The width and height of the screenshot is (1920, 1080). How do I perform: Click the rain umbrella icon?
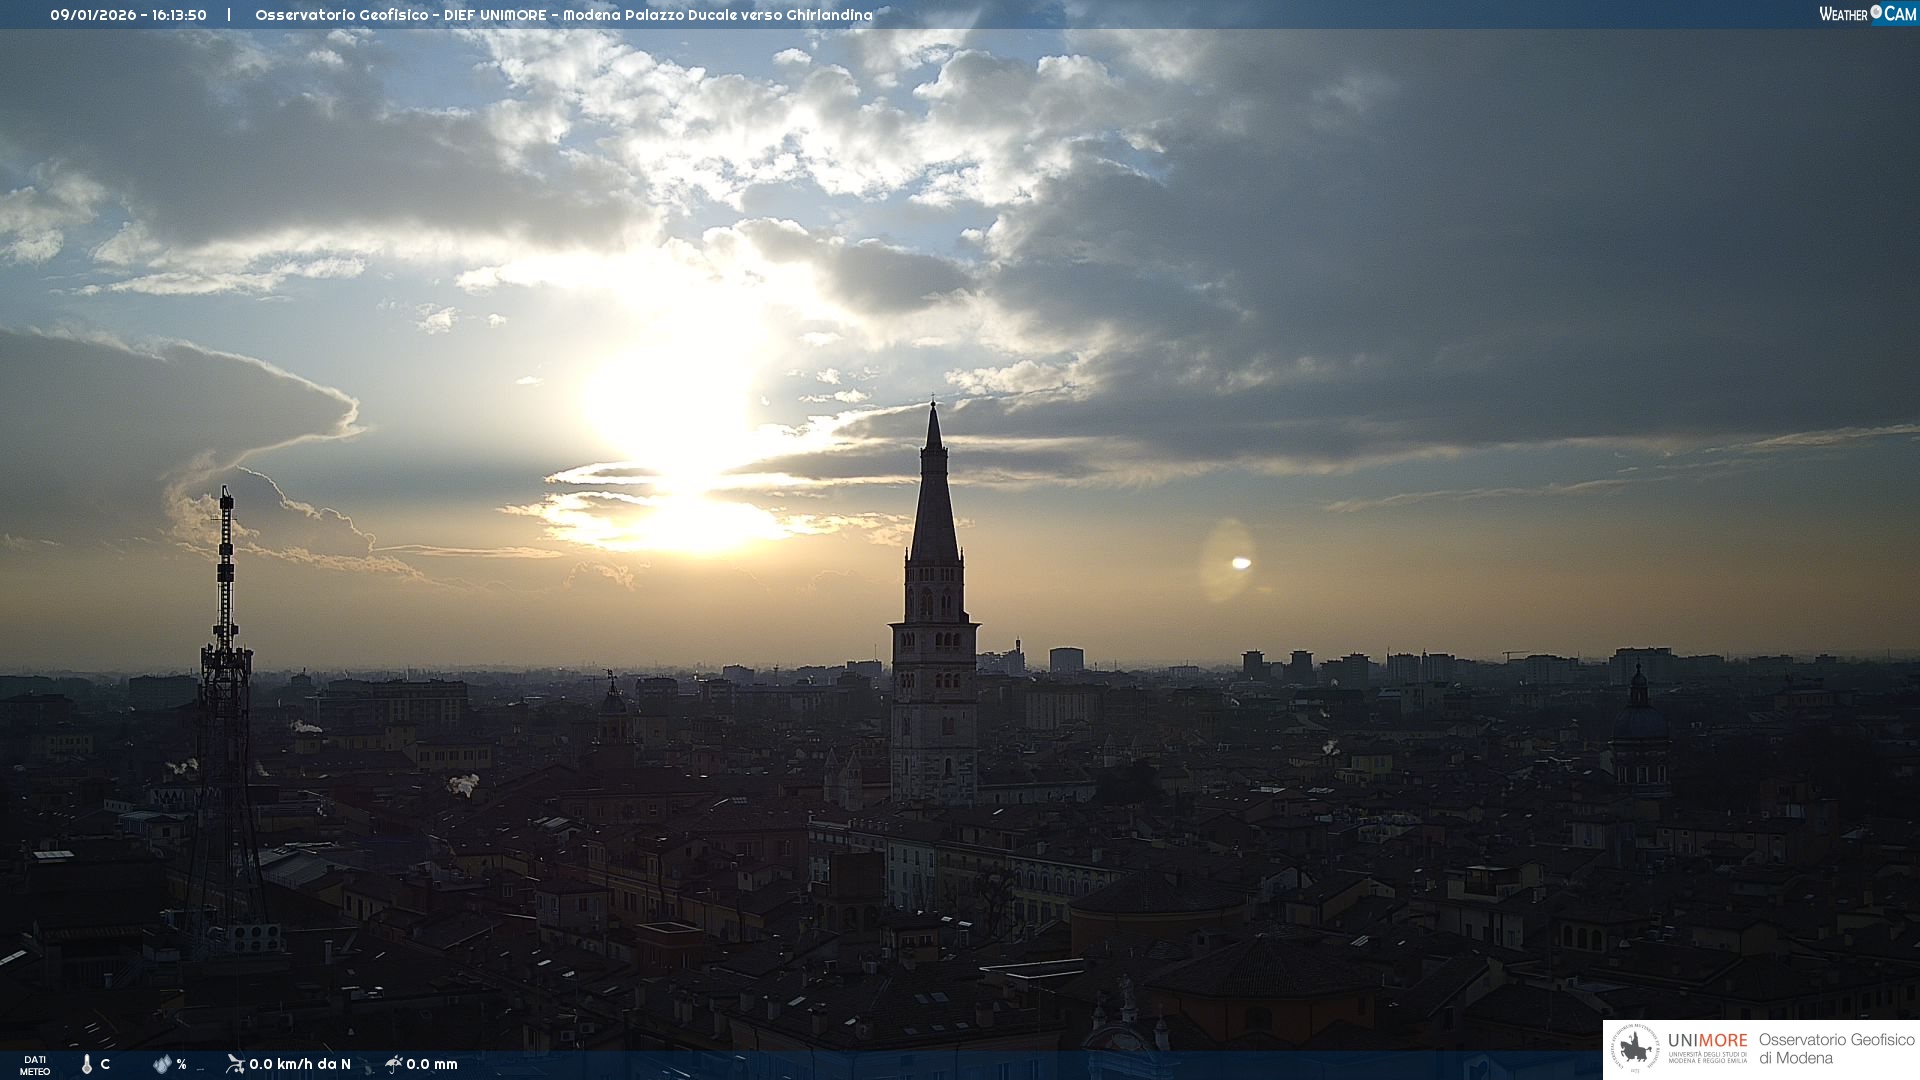click(393, 1064)
